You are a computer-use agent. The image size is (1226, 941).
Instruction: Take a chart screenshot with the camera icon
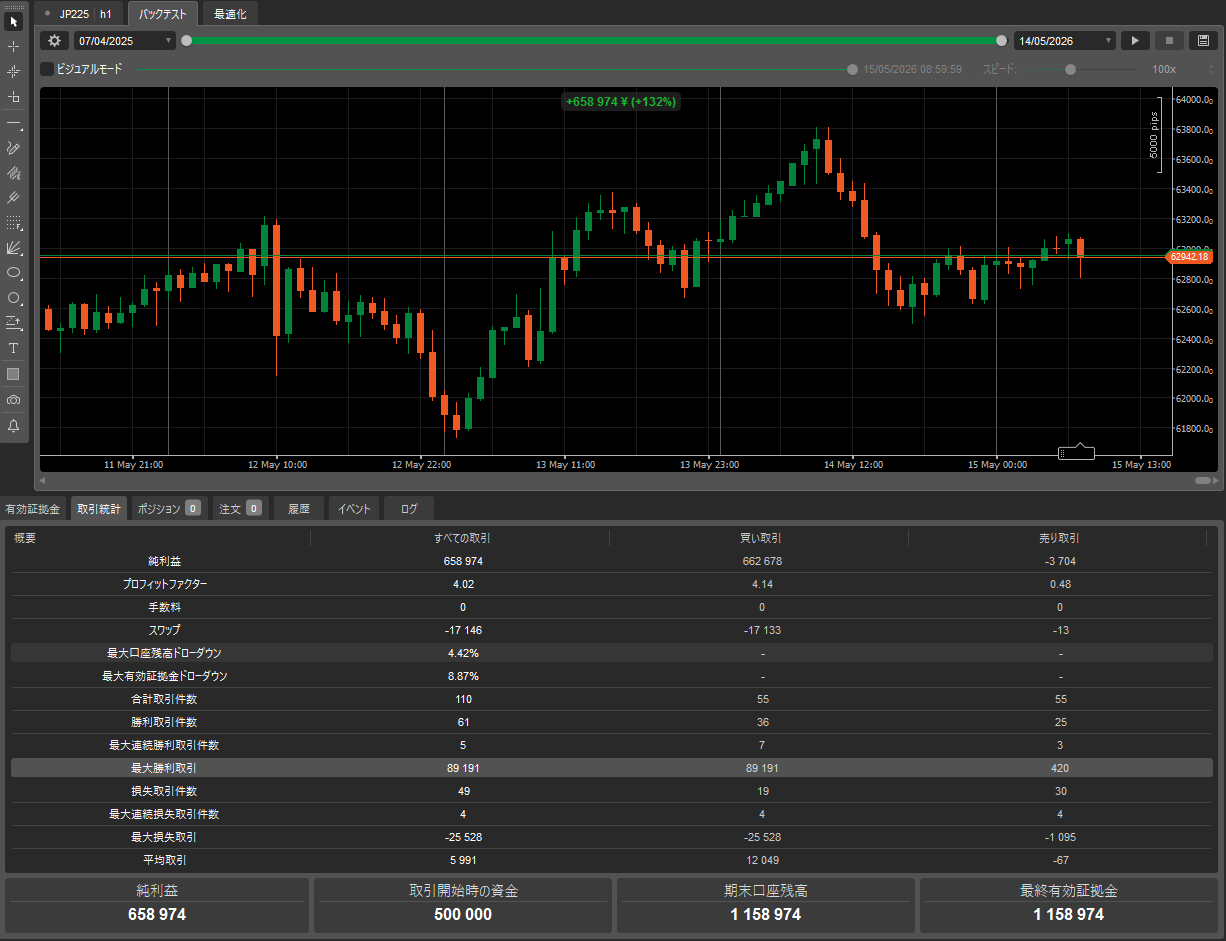pos(14,399)
